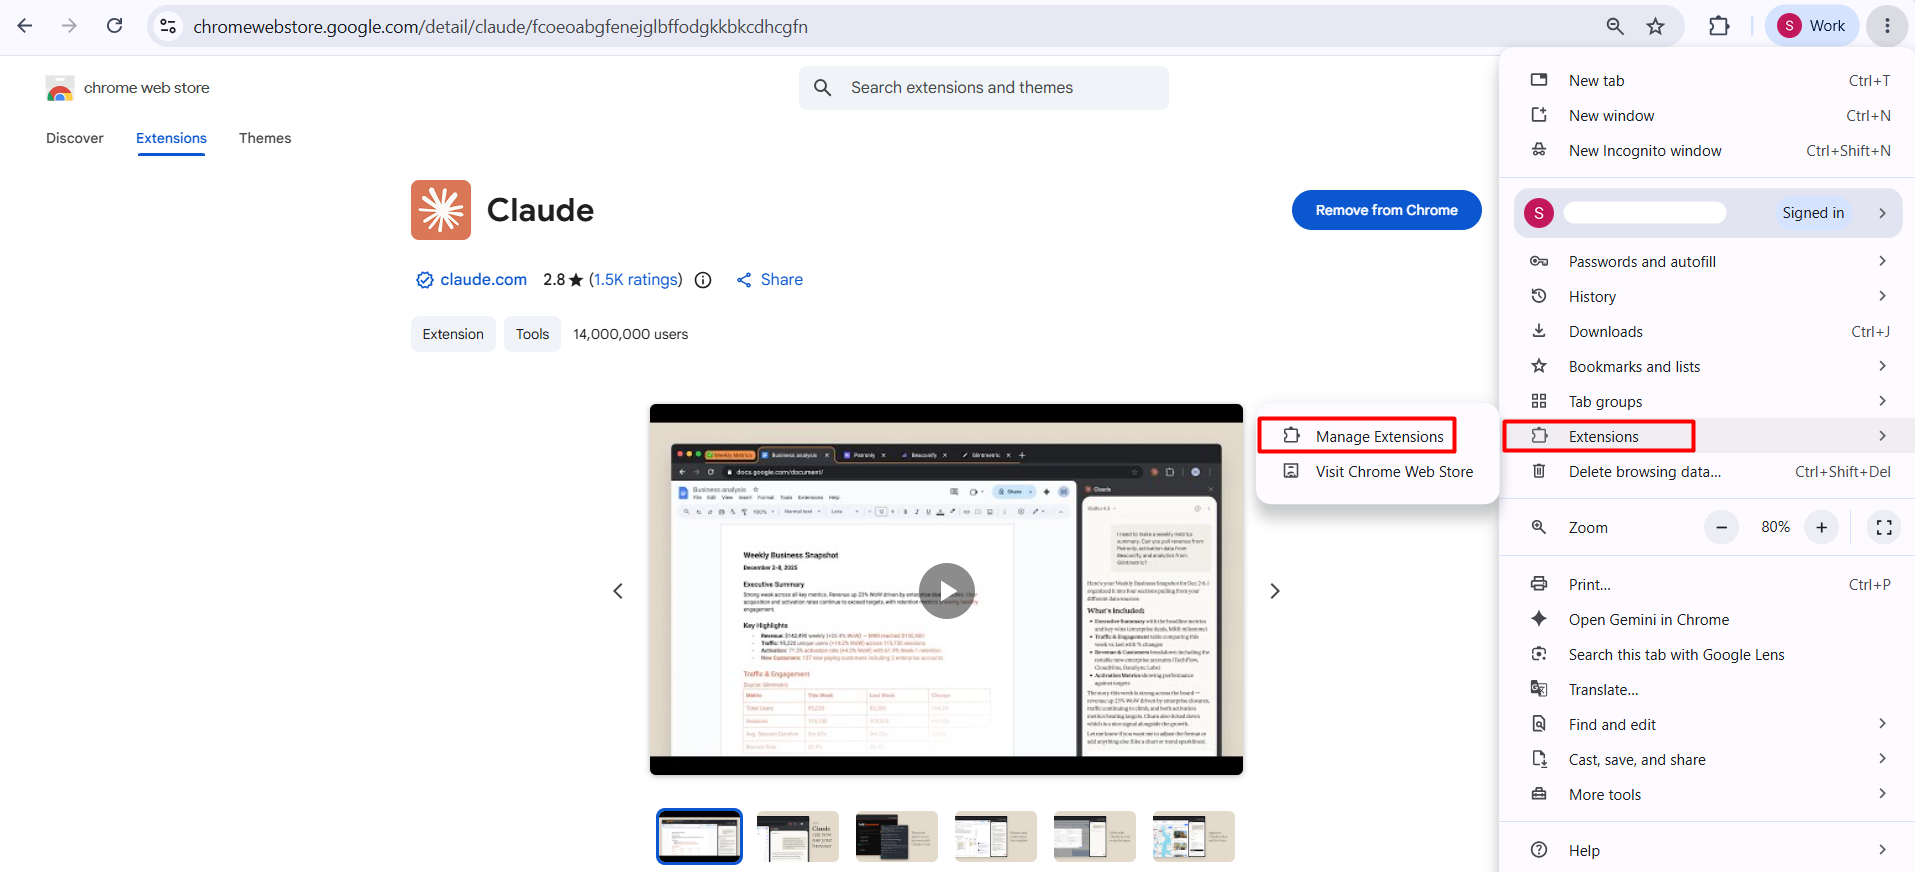The image size is (1915, 872).
Task: Click the search magnifier in the store search box
Action: pos(823,88)
